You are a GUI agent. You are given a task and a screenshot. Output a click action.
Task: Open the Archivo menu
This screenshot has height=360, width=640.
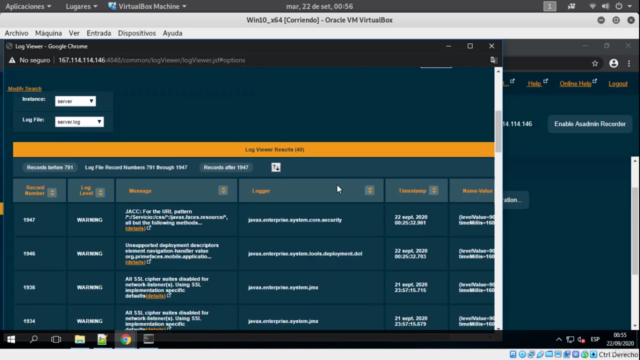click(x=16, y=33)
